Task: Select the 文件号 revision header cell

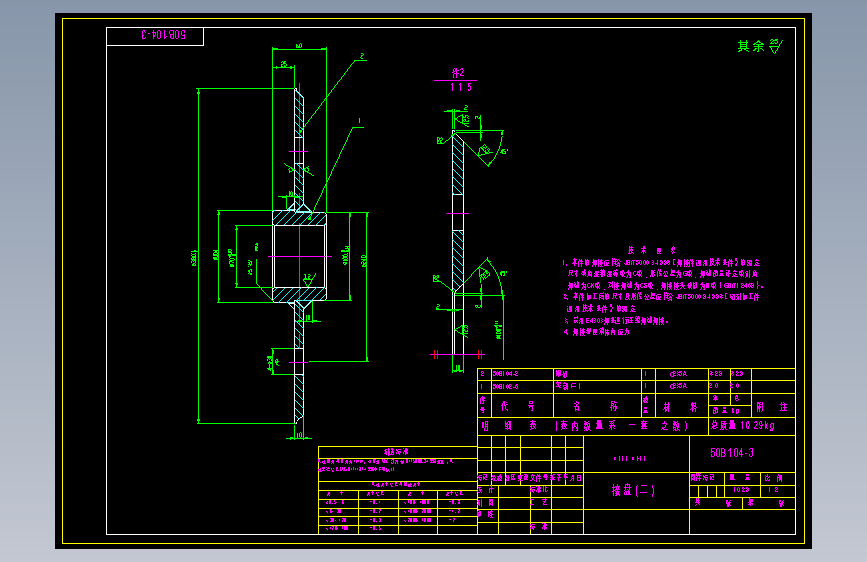Action: pos(539,478)
